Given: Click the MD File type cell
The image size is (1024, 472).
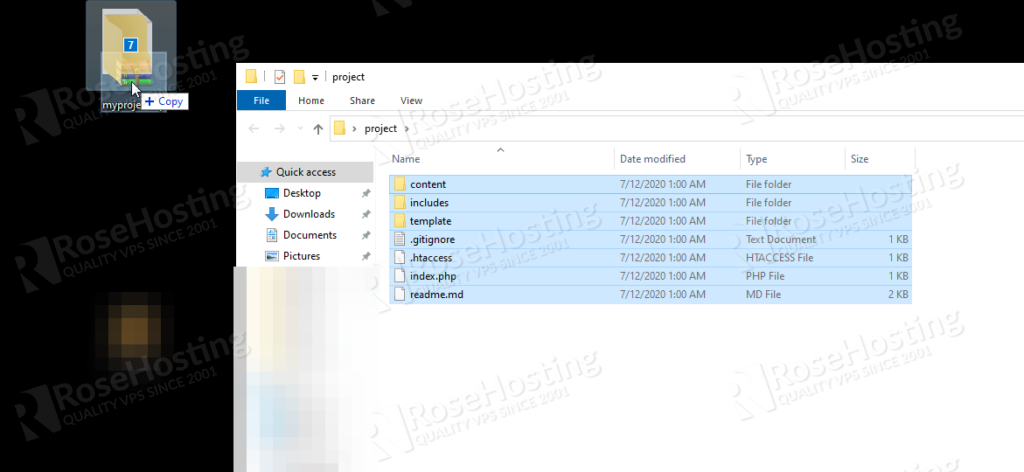Looking at the screenshot, I should [x=763, y=294].
